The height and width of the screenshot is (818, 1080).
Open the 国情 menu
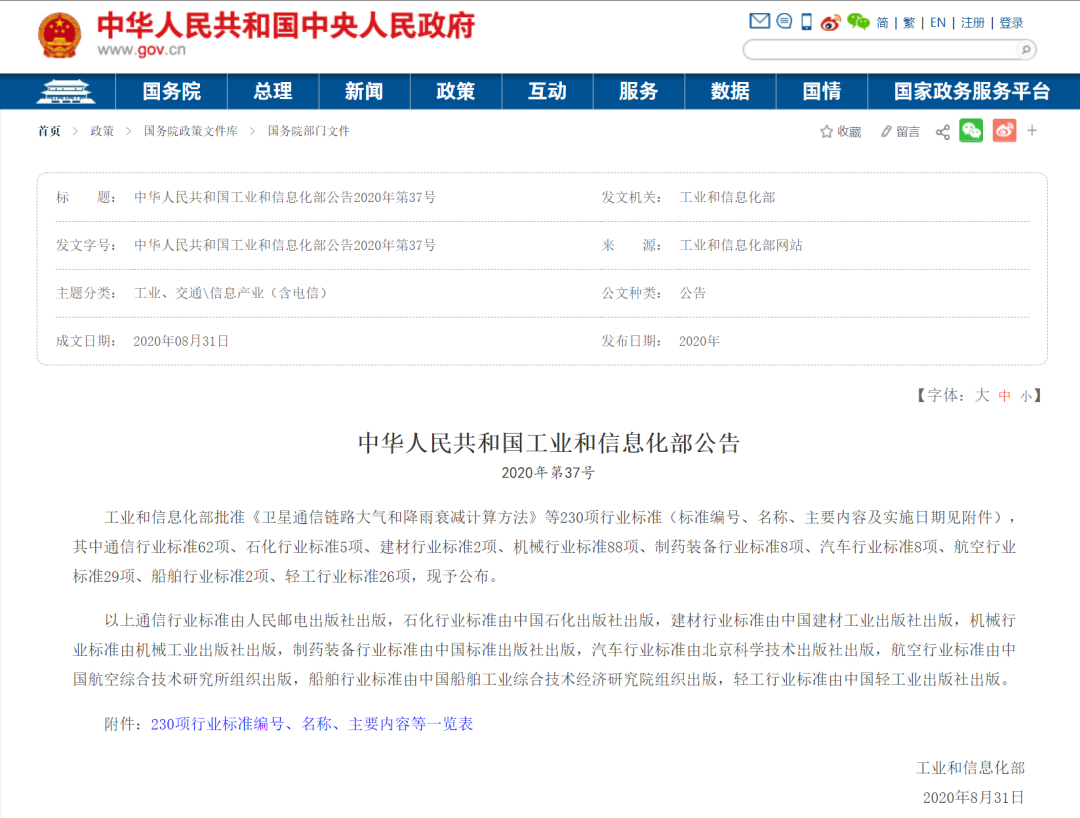pyautogui.click(x=822, y=92)
